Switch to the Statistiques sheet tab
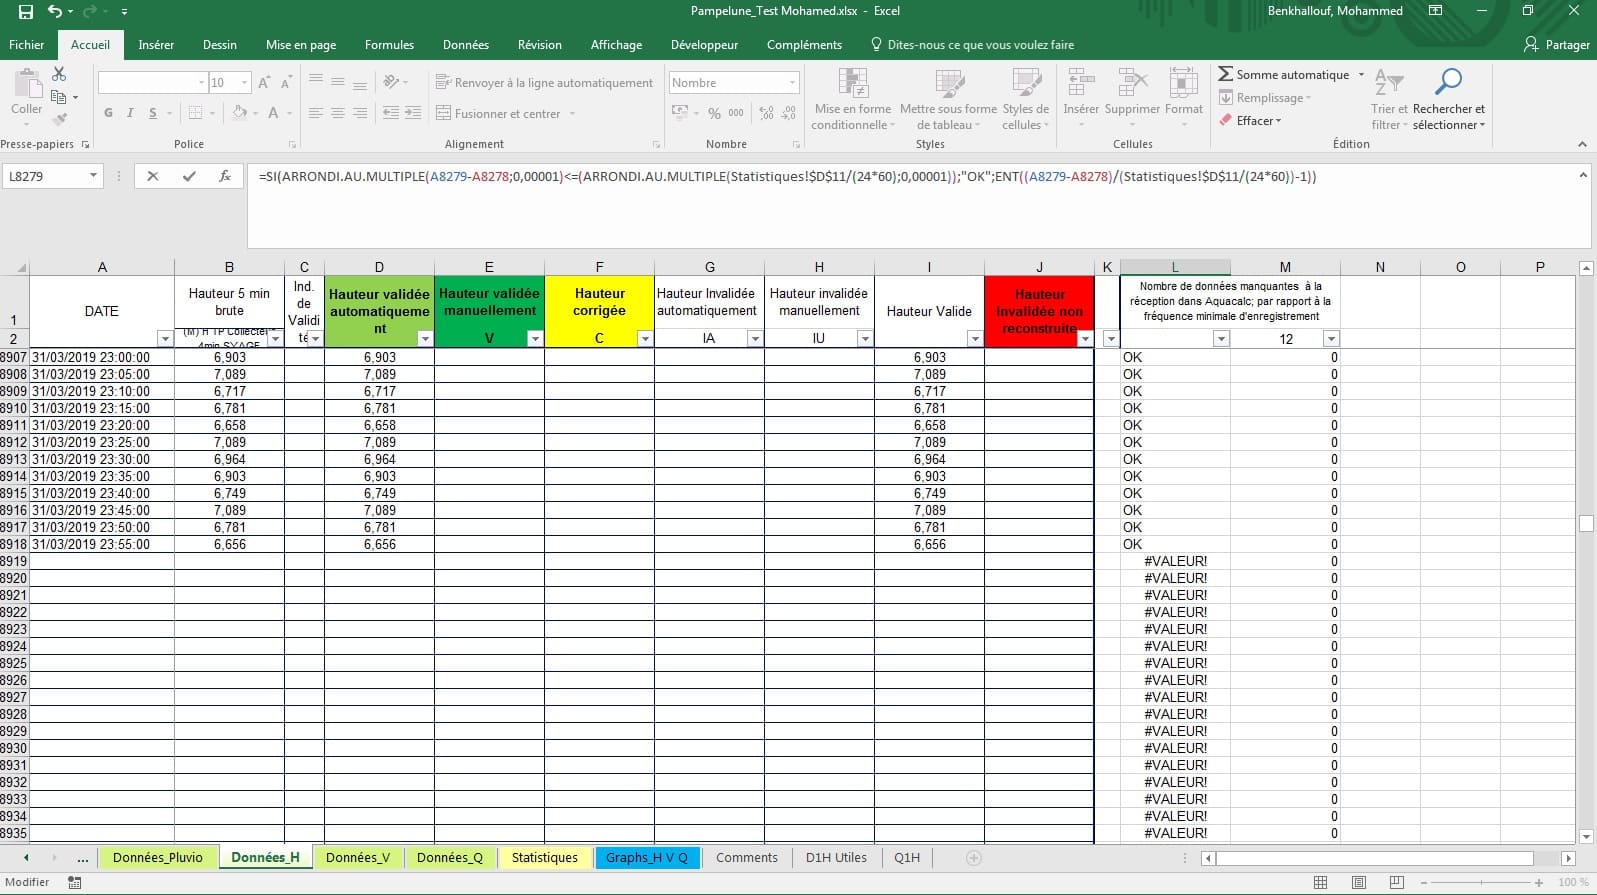 pos(544,857)
